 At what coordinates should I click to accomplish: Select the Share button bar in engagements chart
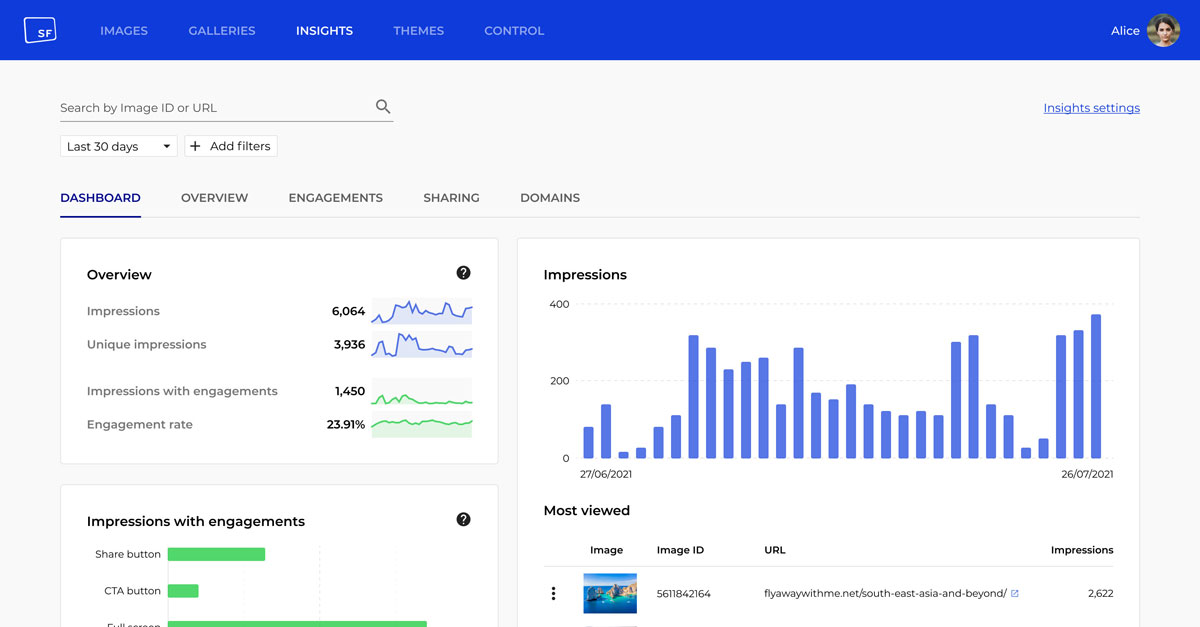pos(217,553)
